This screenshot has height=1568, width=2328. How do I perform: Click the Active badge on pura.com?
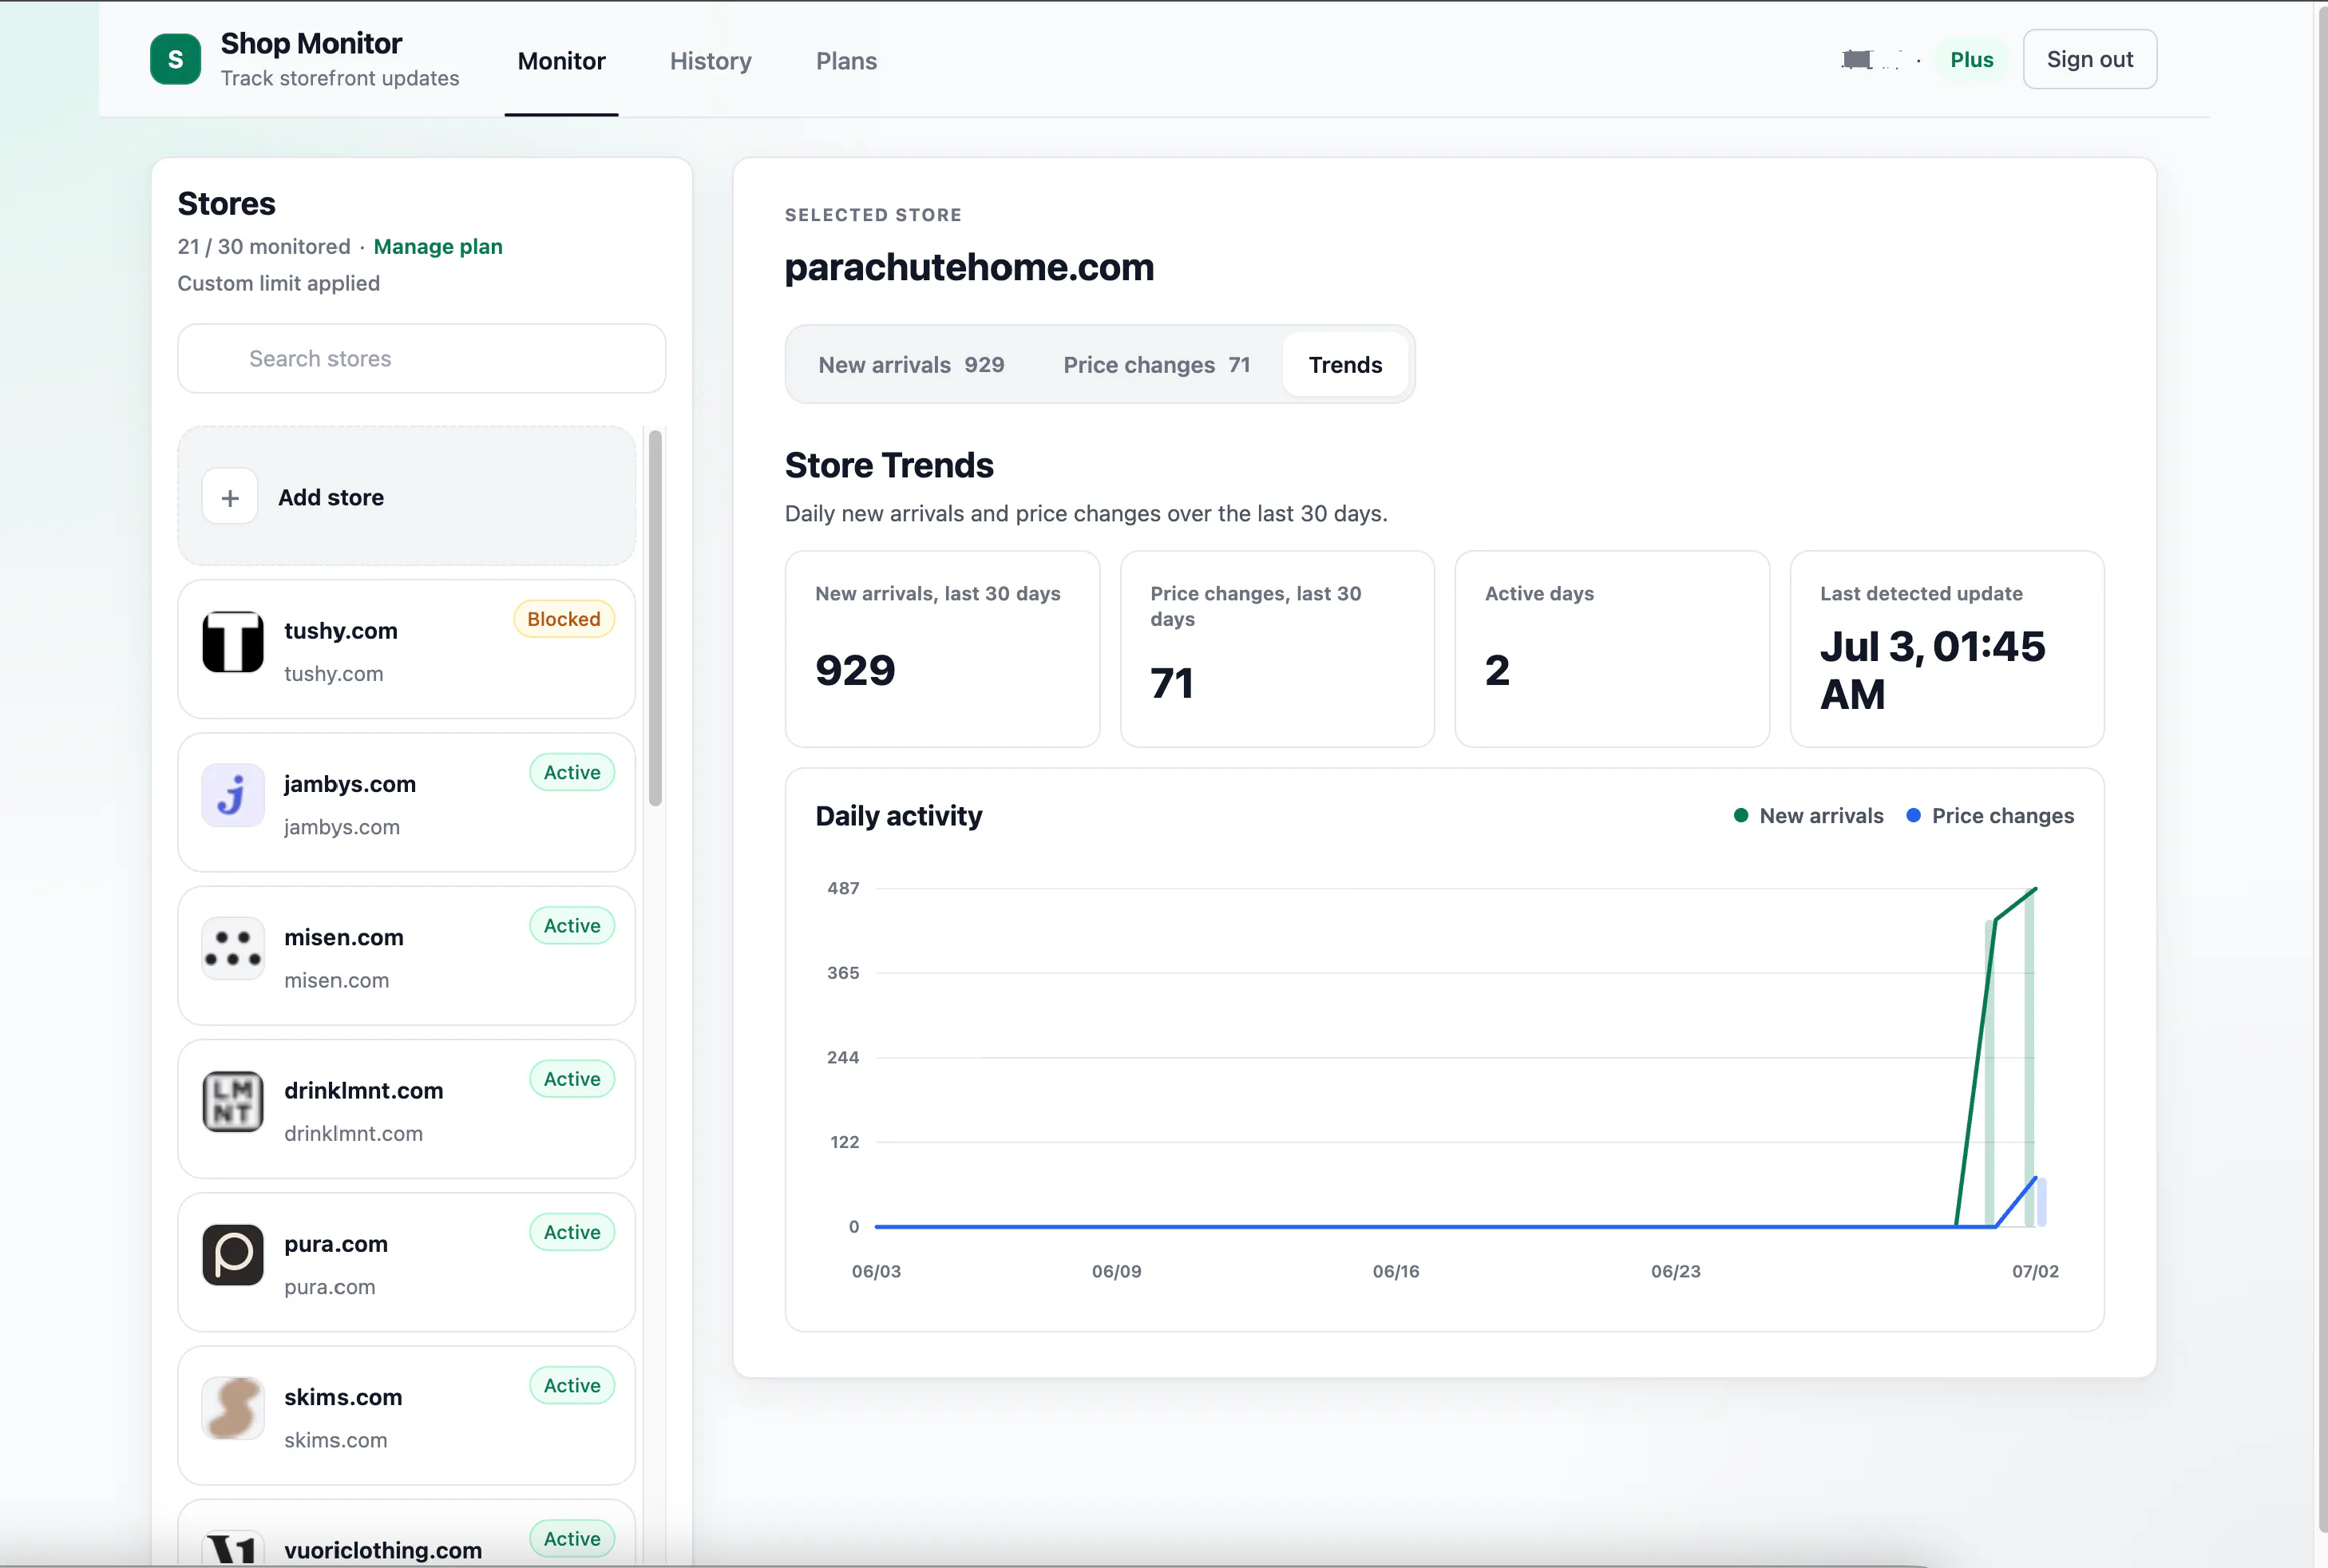[x=571, y=1230]
